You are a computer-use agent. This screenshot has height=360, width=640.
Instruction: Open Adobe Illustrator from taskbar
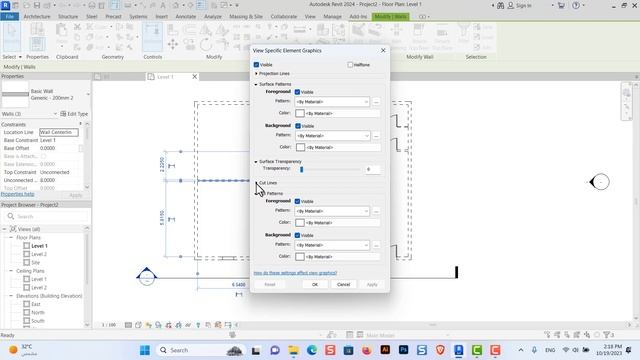click(385, 350)
